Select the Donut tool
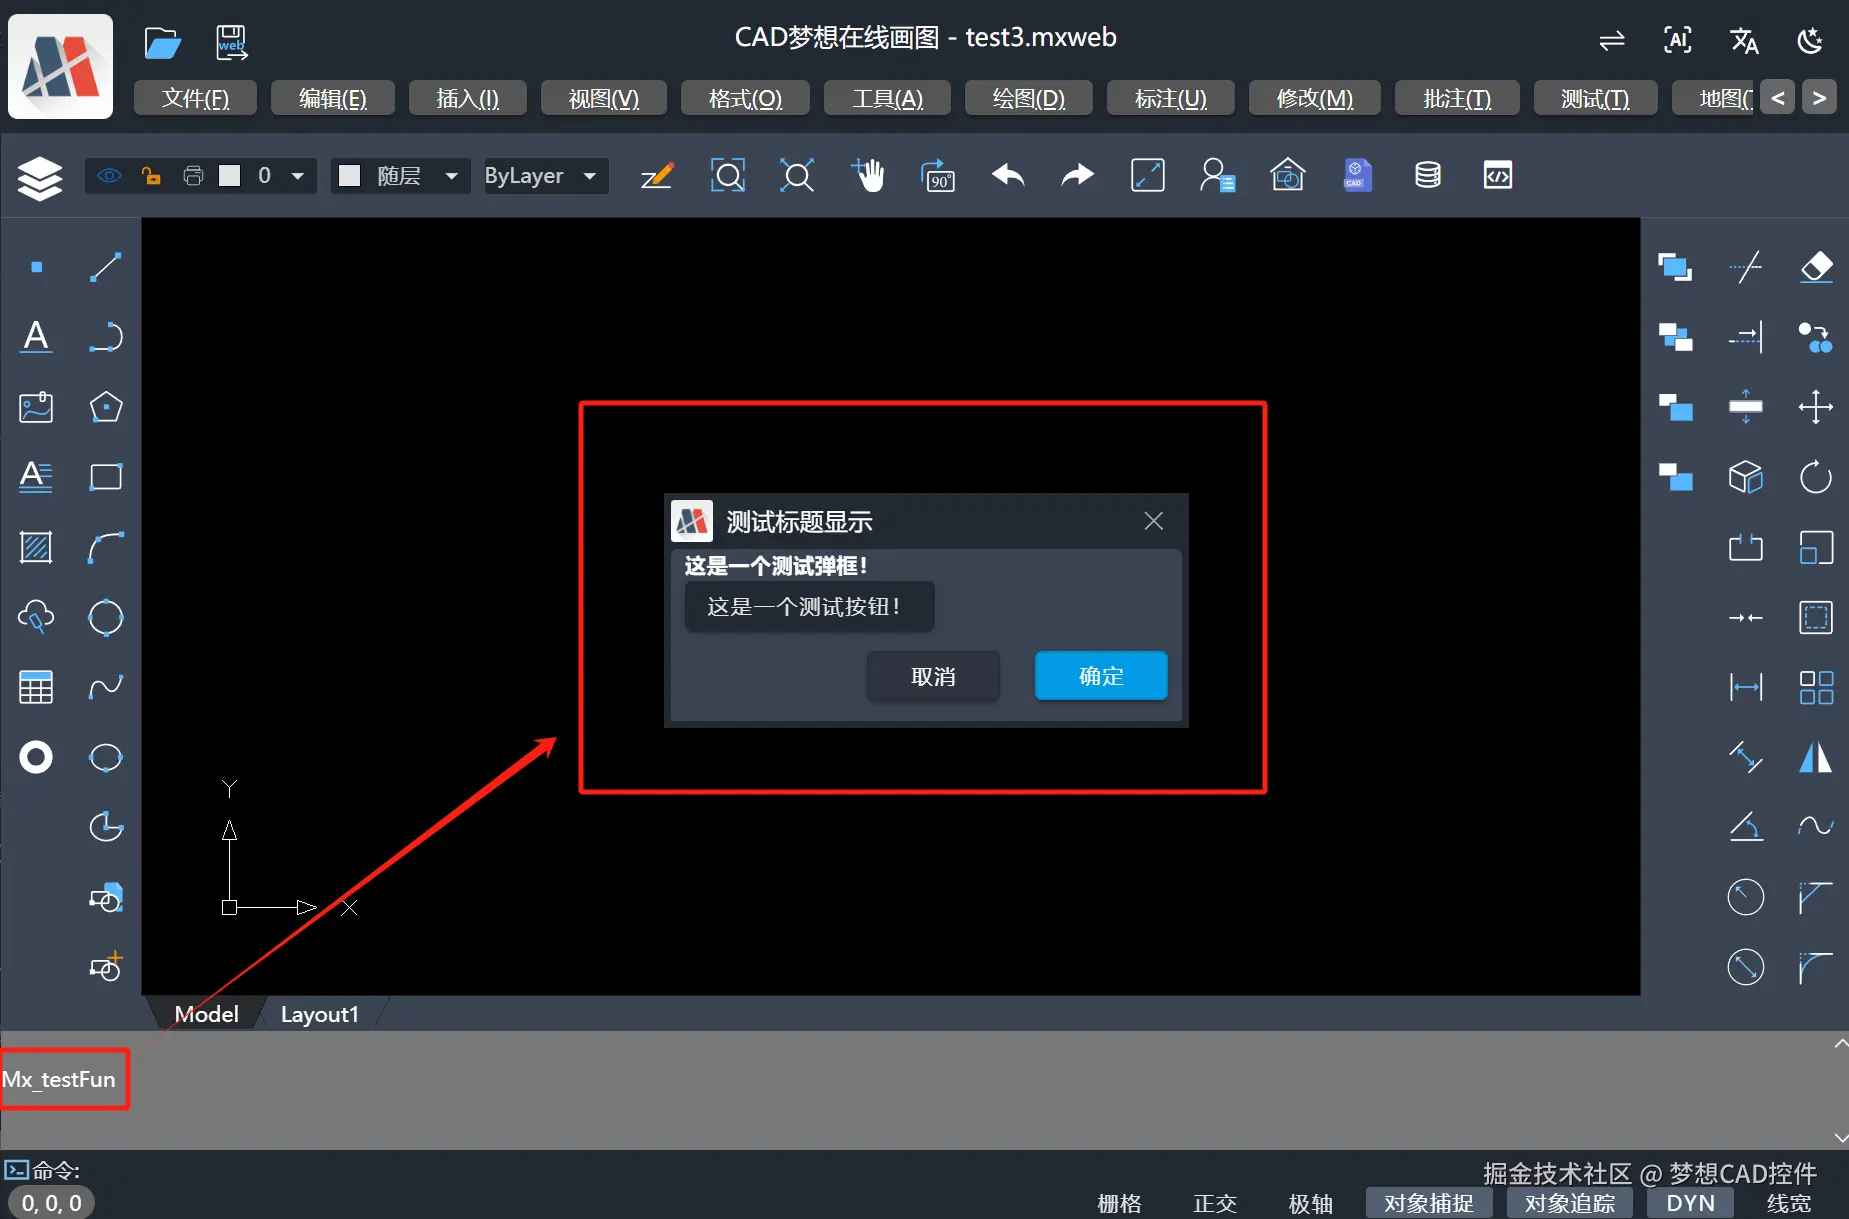The image size is (1849, 1219). point(36,757)
